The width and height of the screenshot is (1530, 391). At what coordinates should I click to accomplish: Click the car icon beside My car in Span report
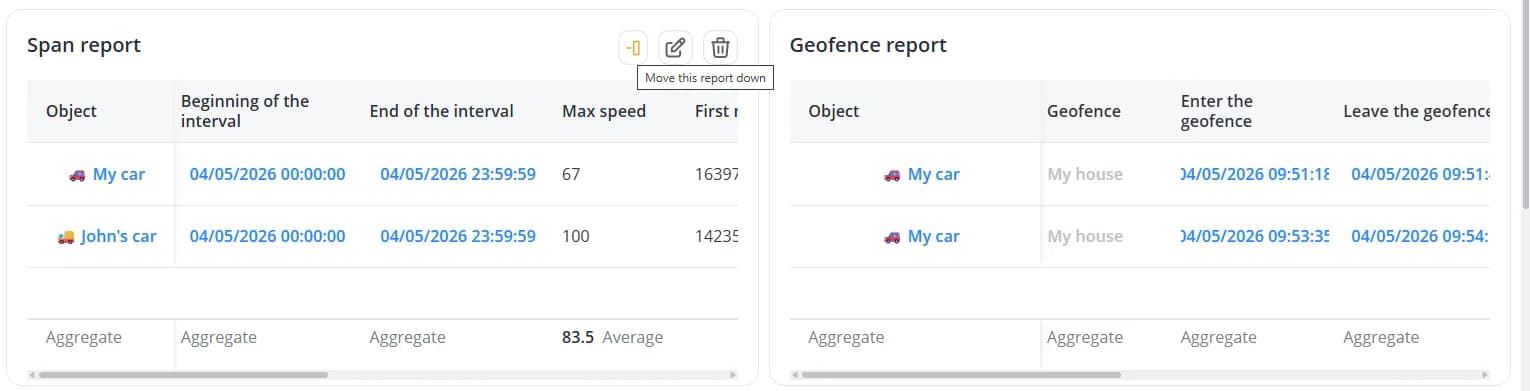tap(77, 174)
